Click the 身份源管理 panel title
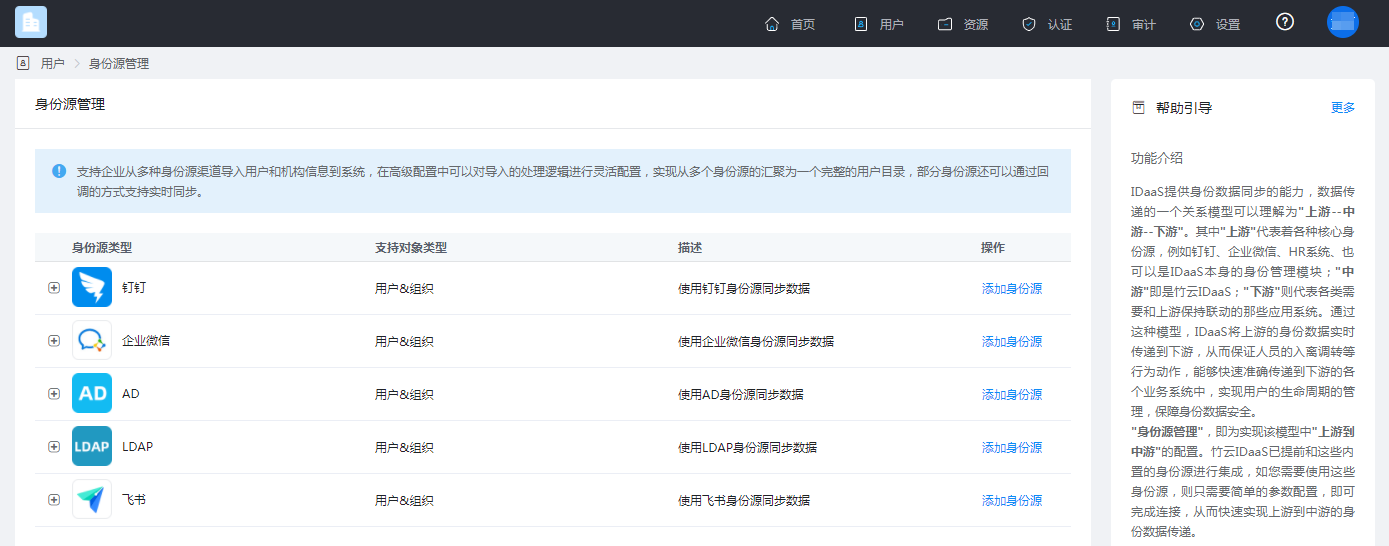Image resolution: width=1389 pixels, height=546 pixels. (70, 104)
